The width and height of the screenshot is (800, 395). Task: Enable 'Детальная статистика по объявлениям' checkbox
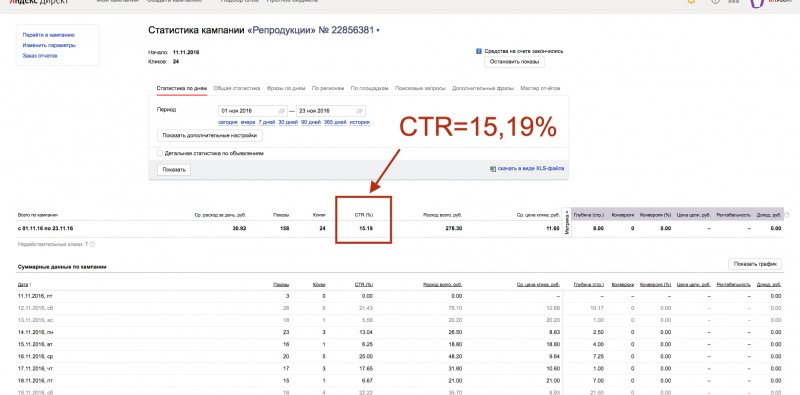(x=160, y=153)
